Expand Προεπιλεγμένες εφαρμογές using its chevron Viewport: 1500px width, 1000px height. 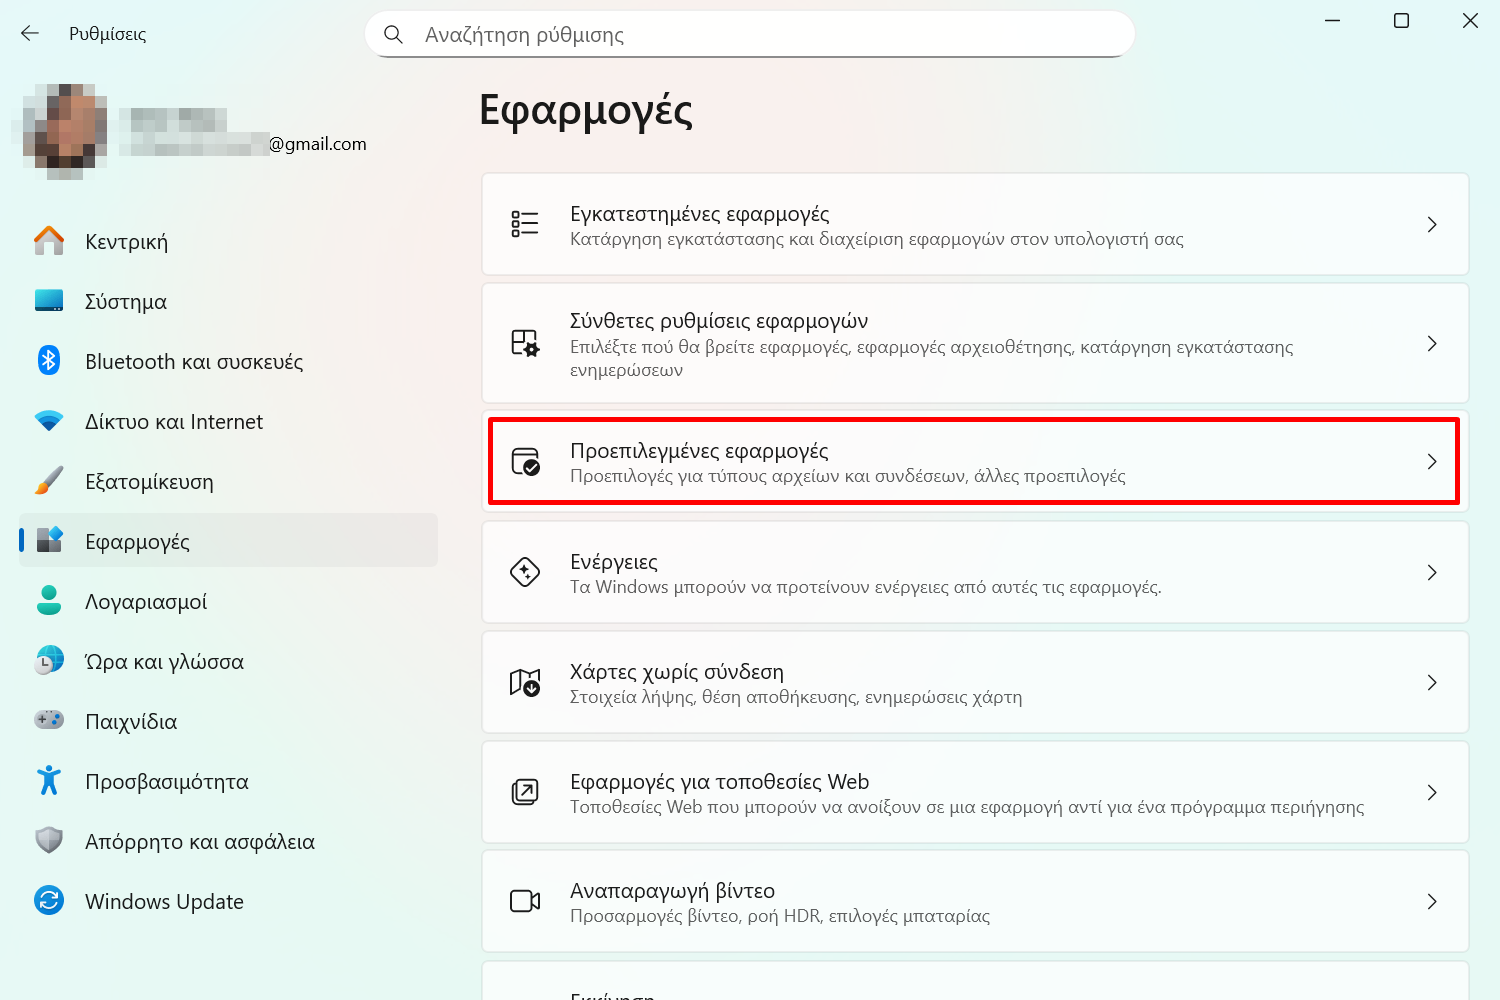point(1432,461)
